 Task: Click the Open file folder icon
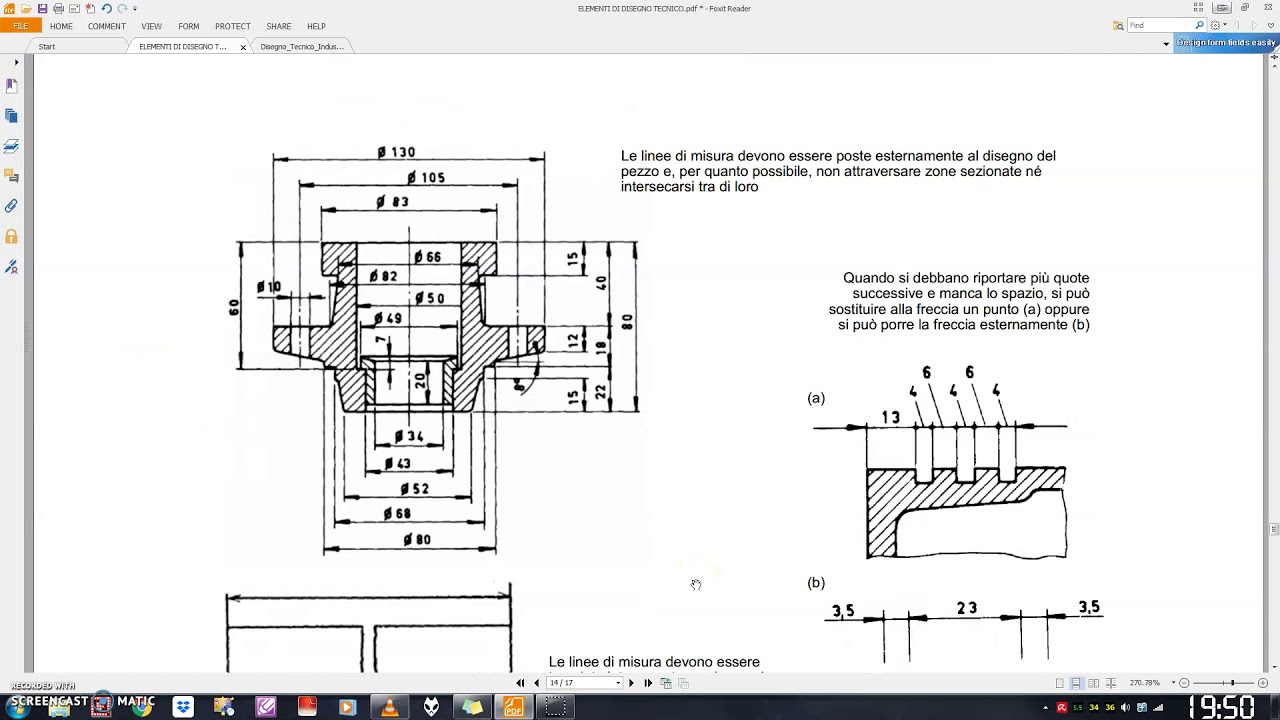pyautogui.click(x=26, y=8)
